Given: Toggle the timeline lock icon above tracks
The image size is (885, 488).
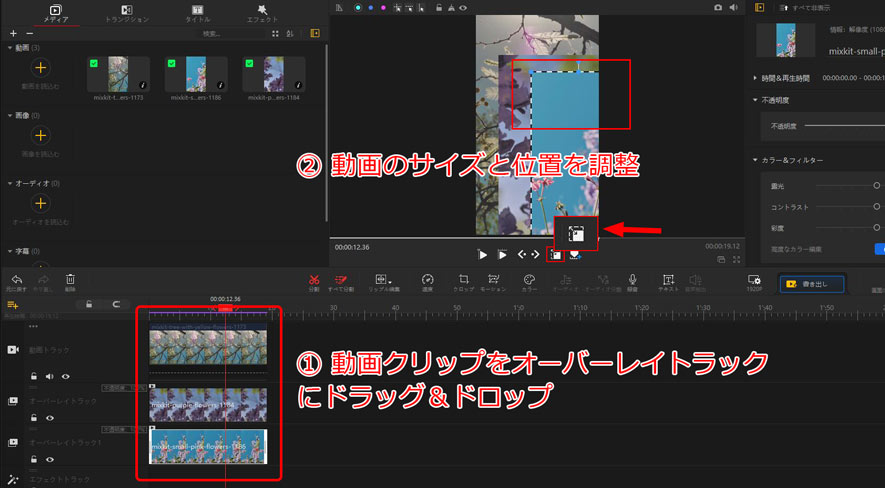Looking at the screenshot, I should coord(89,304).
